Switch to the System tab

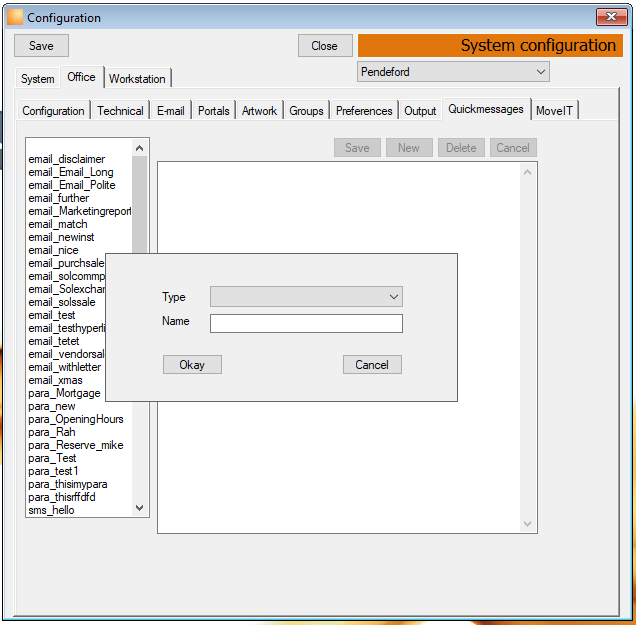coord(38,79)
